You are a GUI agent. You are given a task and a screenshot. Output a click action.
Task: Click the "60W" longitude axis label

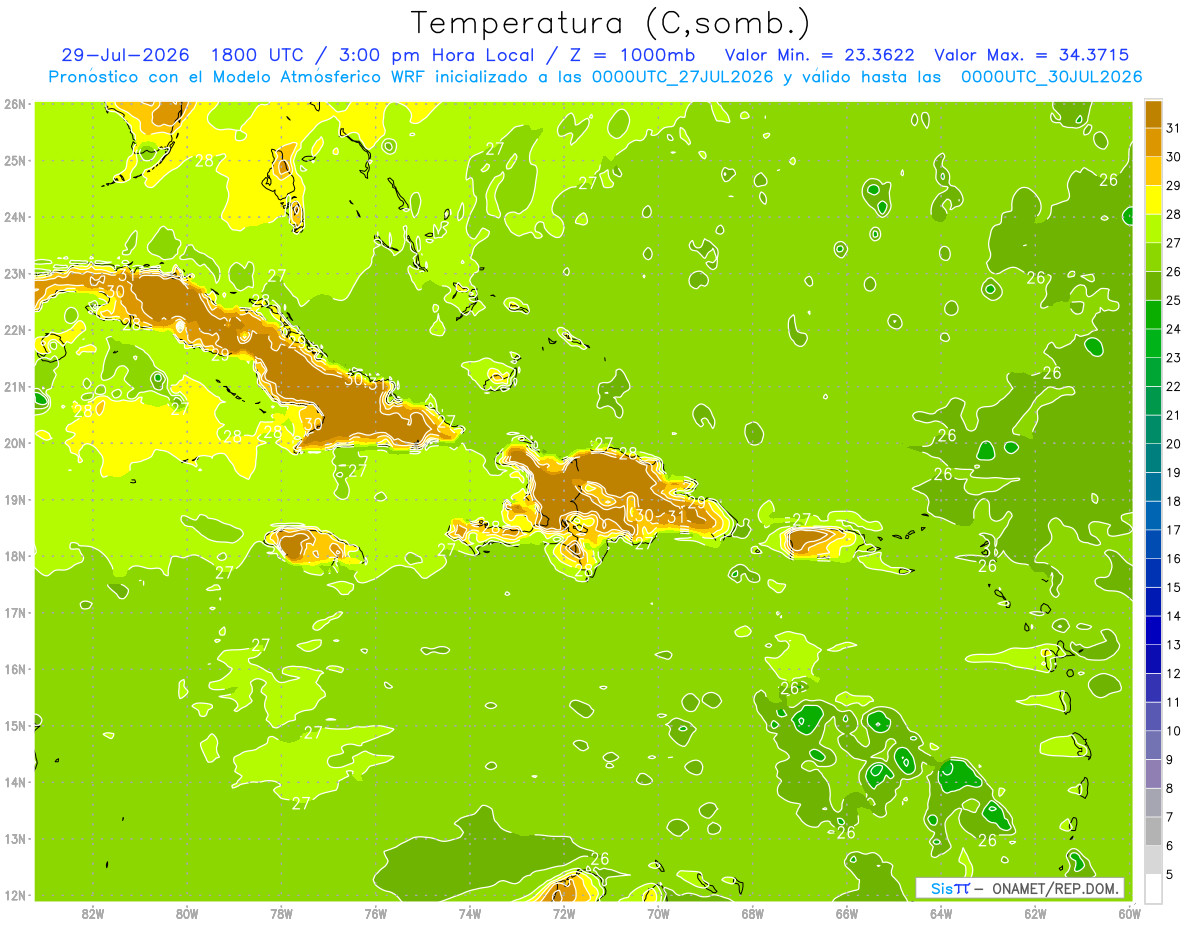[1130, 914]
